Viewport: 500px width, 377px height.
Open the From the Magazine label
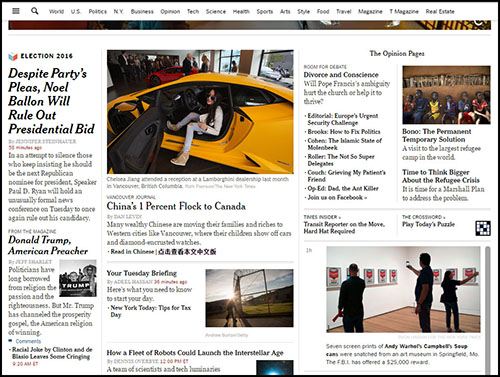32,231
